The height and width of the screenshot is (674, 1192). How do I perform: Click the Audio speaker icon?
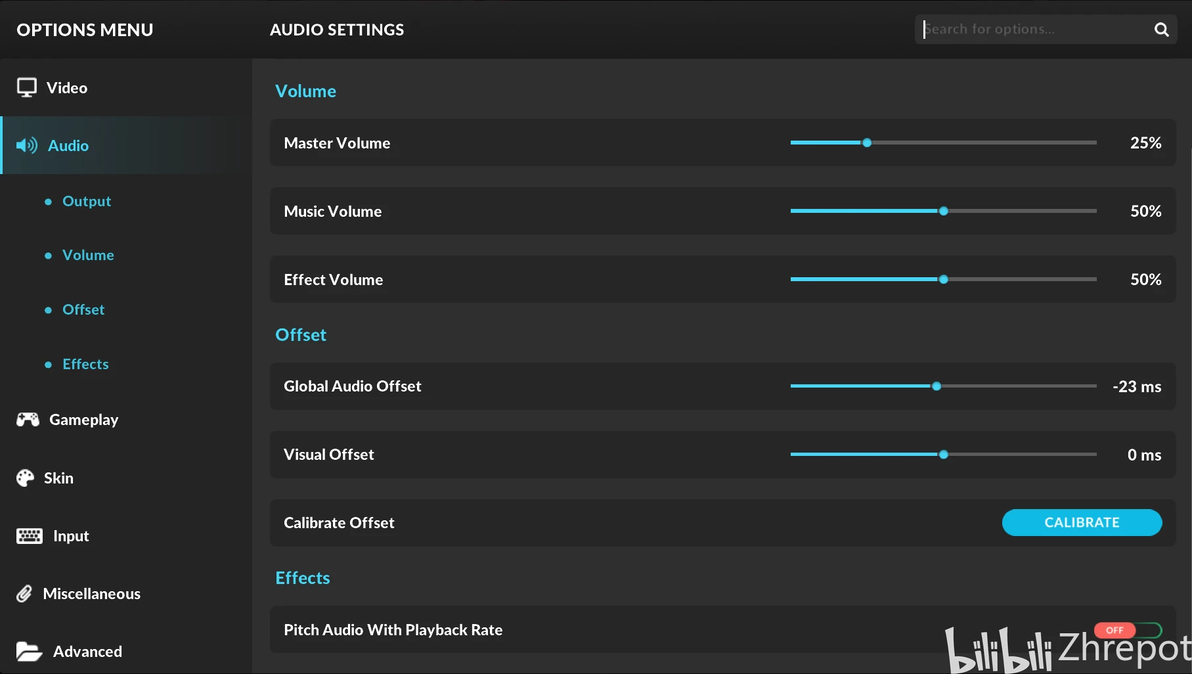tap(27, 146)
